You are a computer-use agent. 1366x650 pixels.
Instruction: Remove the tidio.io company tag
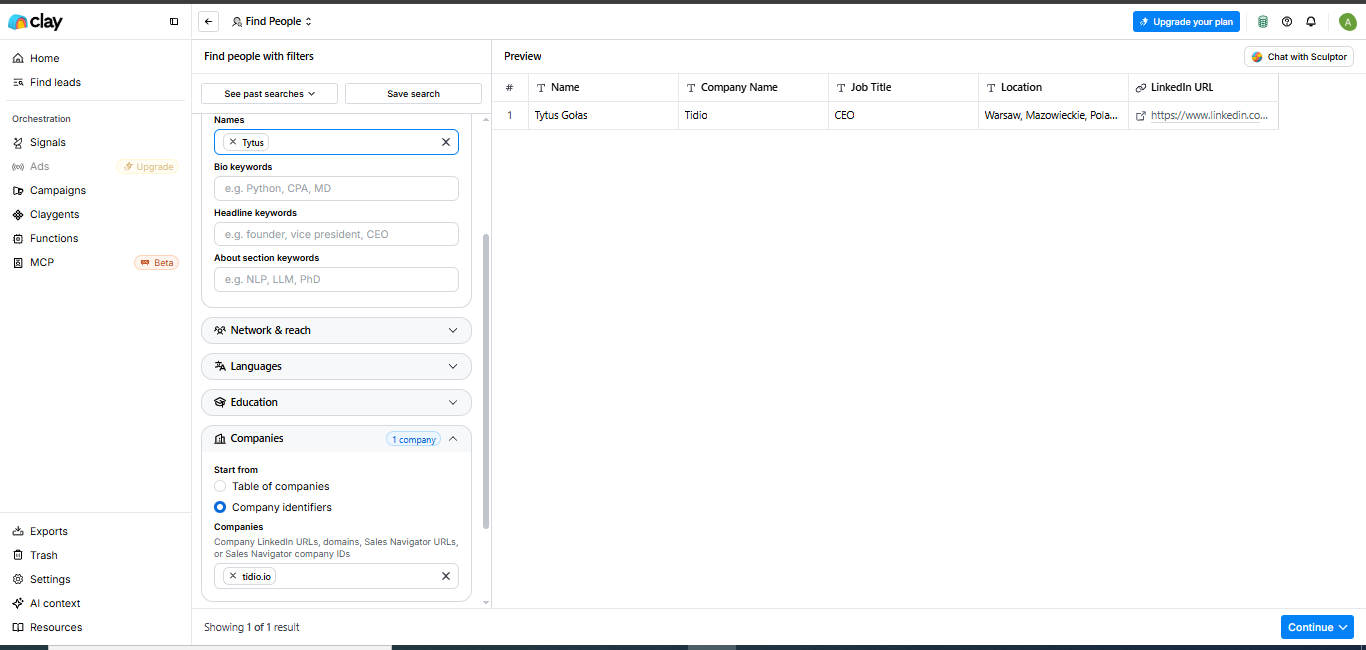233,576
